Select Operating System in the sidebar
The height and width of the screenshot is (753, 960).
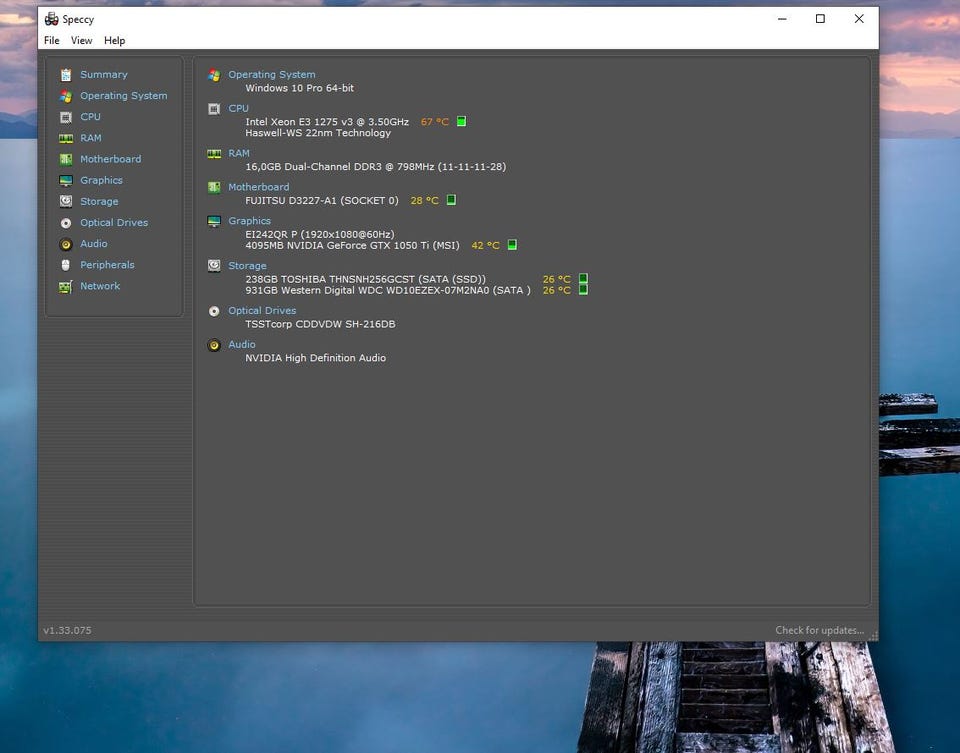click(x=123, y=96)
